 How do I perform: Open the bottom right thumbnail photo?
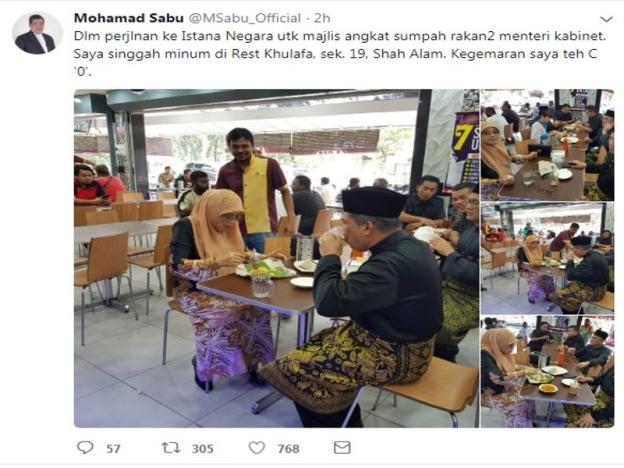(547, 372)
